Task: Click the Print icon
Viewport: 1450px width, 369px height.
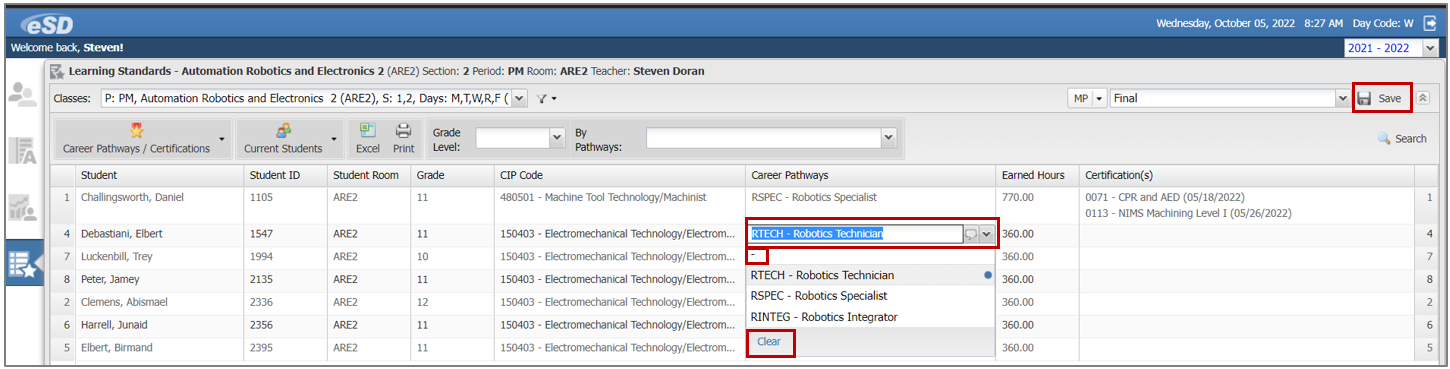Action: tap(403, 138)
